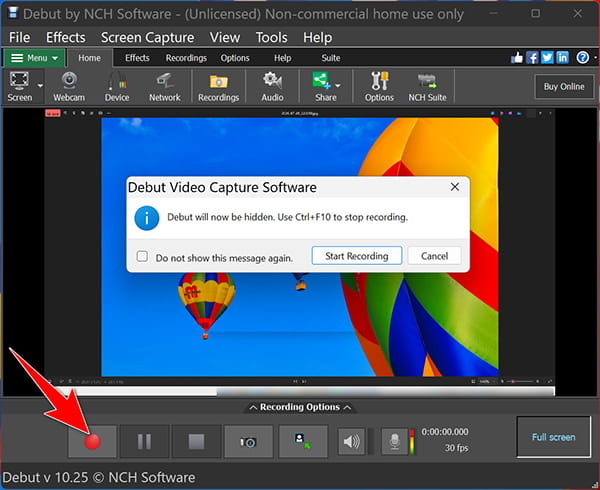Viewport: 600px width, 490px height.
Task: Close the Debut Video Capture Software dialog
Action: coord(455,187)
